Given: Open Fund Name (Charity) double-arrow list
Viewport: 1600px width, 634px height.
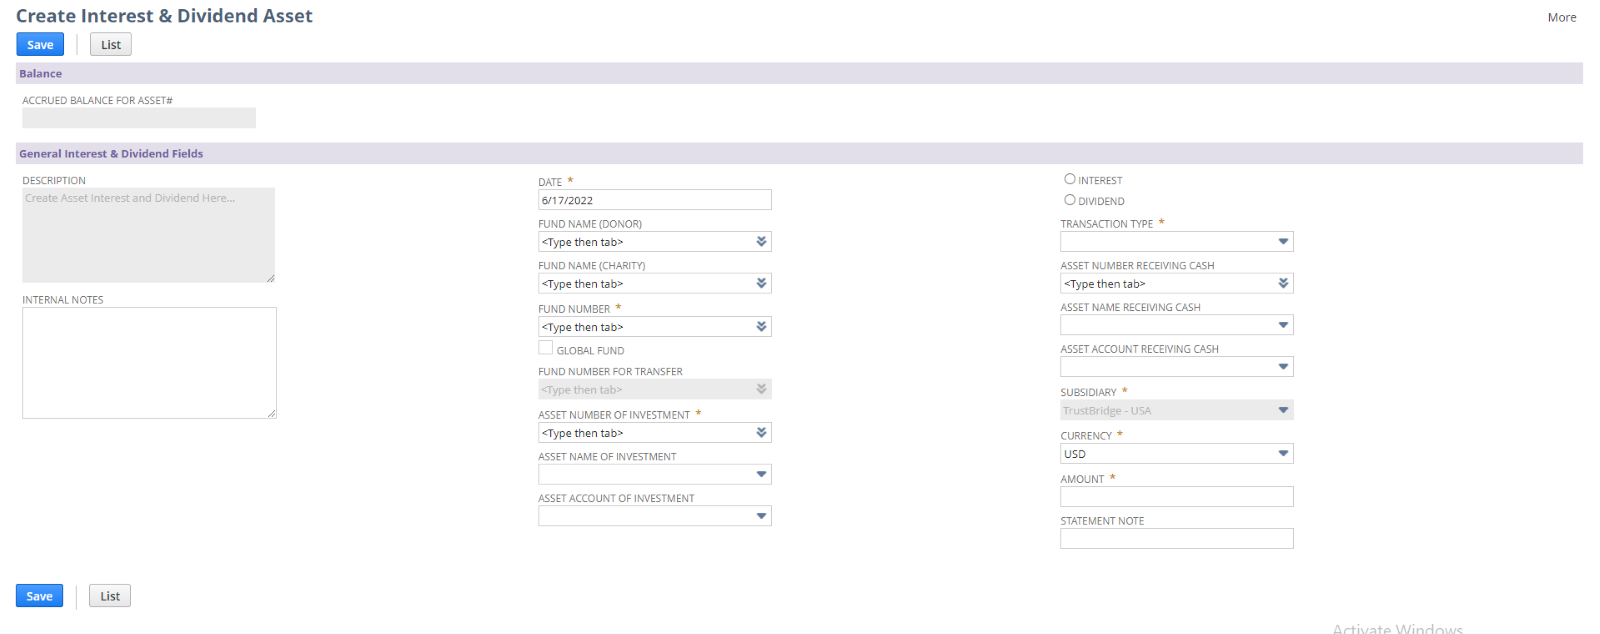Looking at the screenshot, I should click(761, 284).
